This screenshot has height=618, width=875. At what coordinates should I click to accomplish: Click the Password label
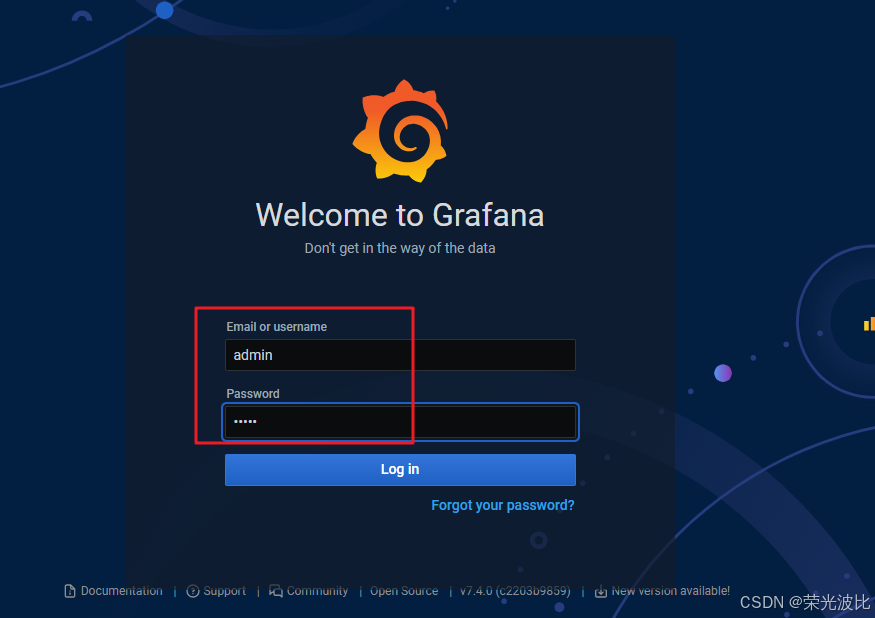pos(253,394)
